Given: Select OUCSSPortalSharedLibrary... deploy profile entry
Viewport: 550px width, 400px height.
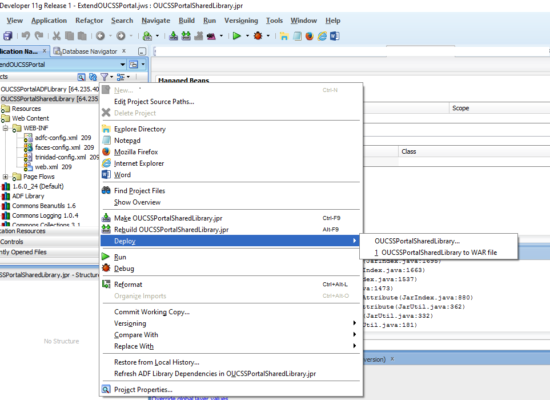Looking at the screenshot, I should [417, 241].
